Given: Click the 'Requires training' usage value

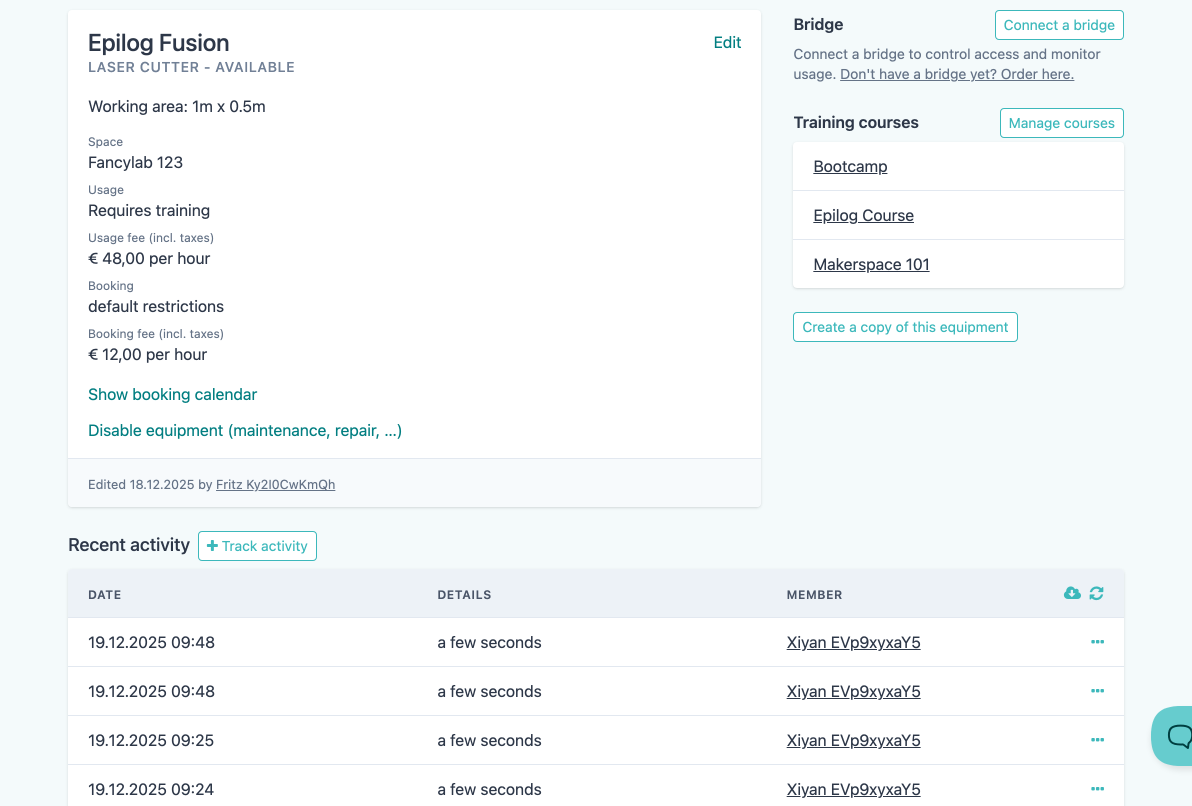Looking at the screenshot, I should point(149,211).
